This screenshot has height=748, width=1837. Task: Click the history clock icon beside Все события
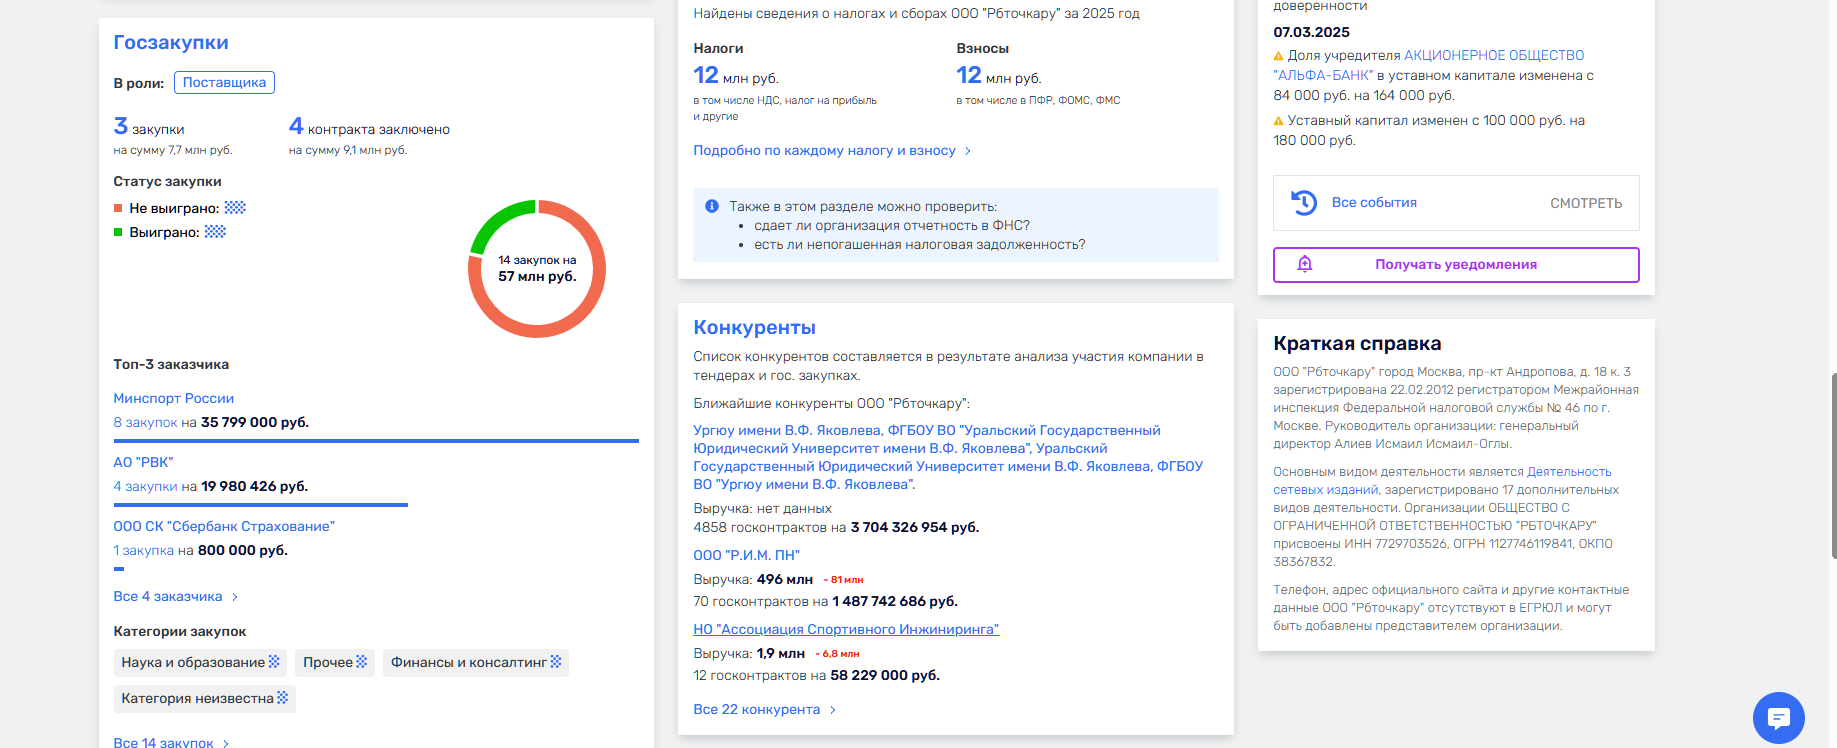1304,202
